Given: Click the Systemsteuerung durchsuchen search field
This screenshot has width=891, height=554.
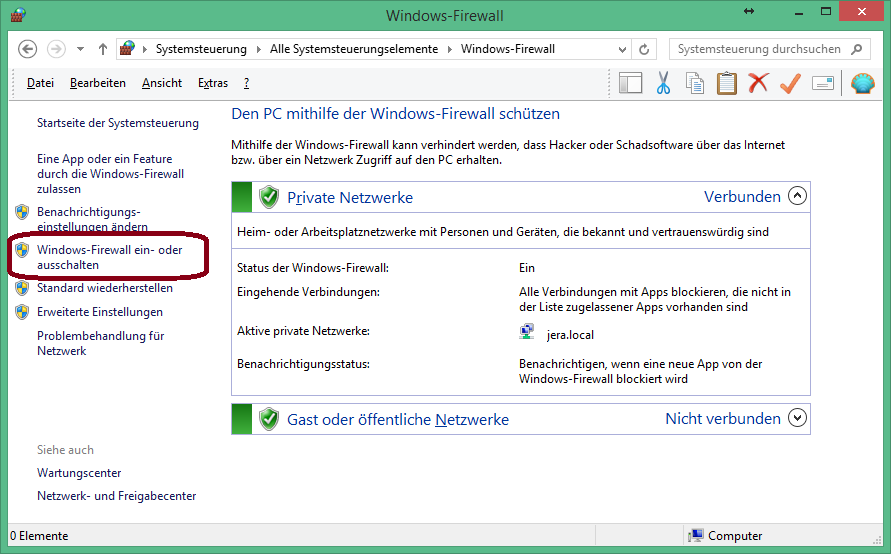Looking at the screenshot, I should (758, 49).
